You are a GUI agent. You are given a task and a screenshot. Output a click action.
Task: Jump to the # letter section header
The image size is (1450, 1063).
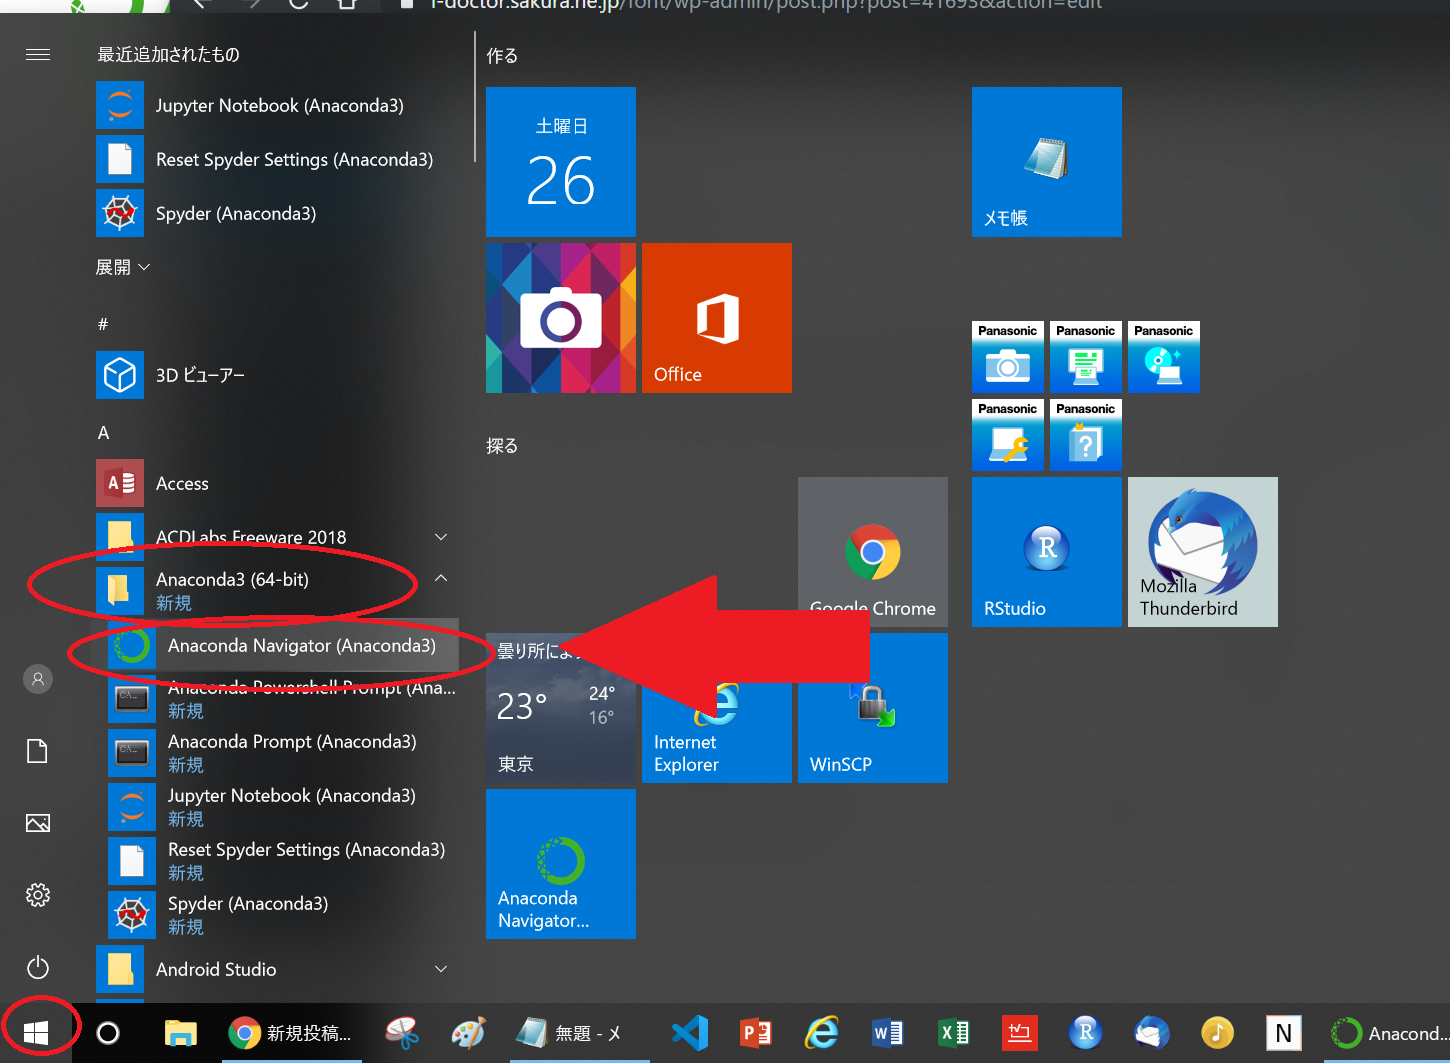click(103, 324)
